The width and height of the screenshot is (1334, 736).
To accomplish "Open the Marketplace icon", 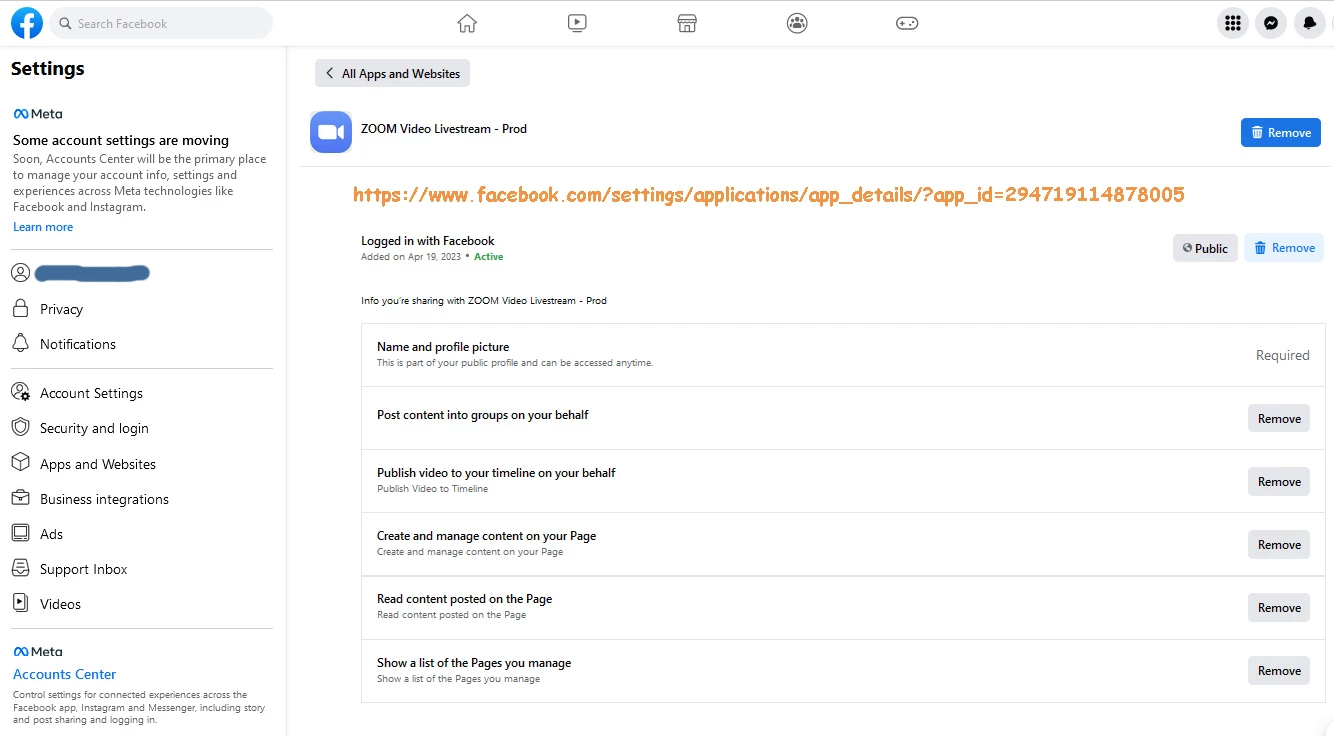I will tap(687, 23).
